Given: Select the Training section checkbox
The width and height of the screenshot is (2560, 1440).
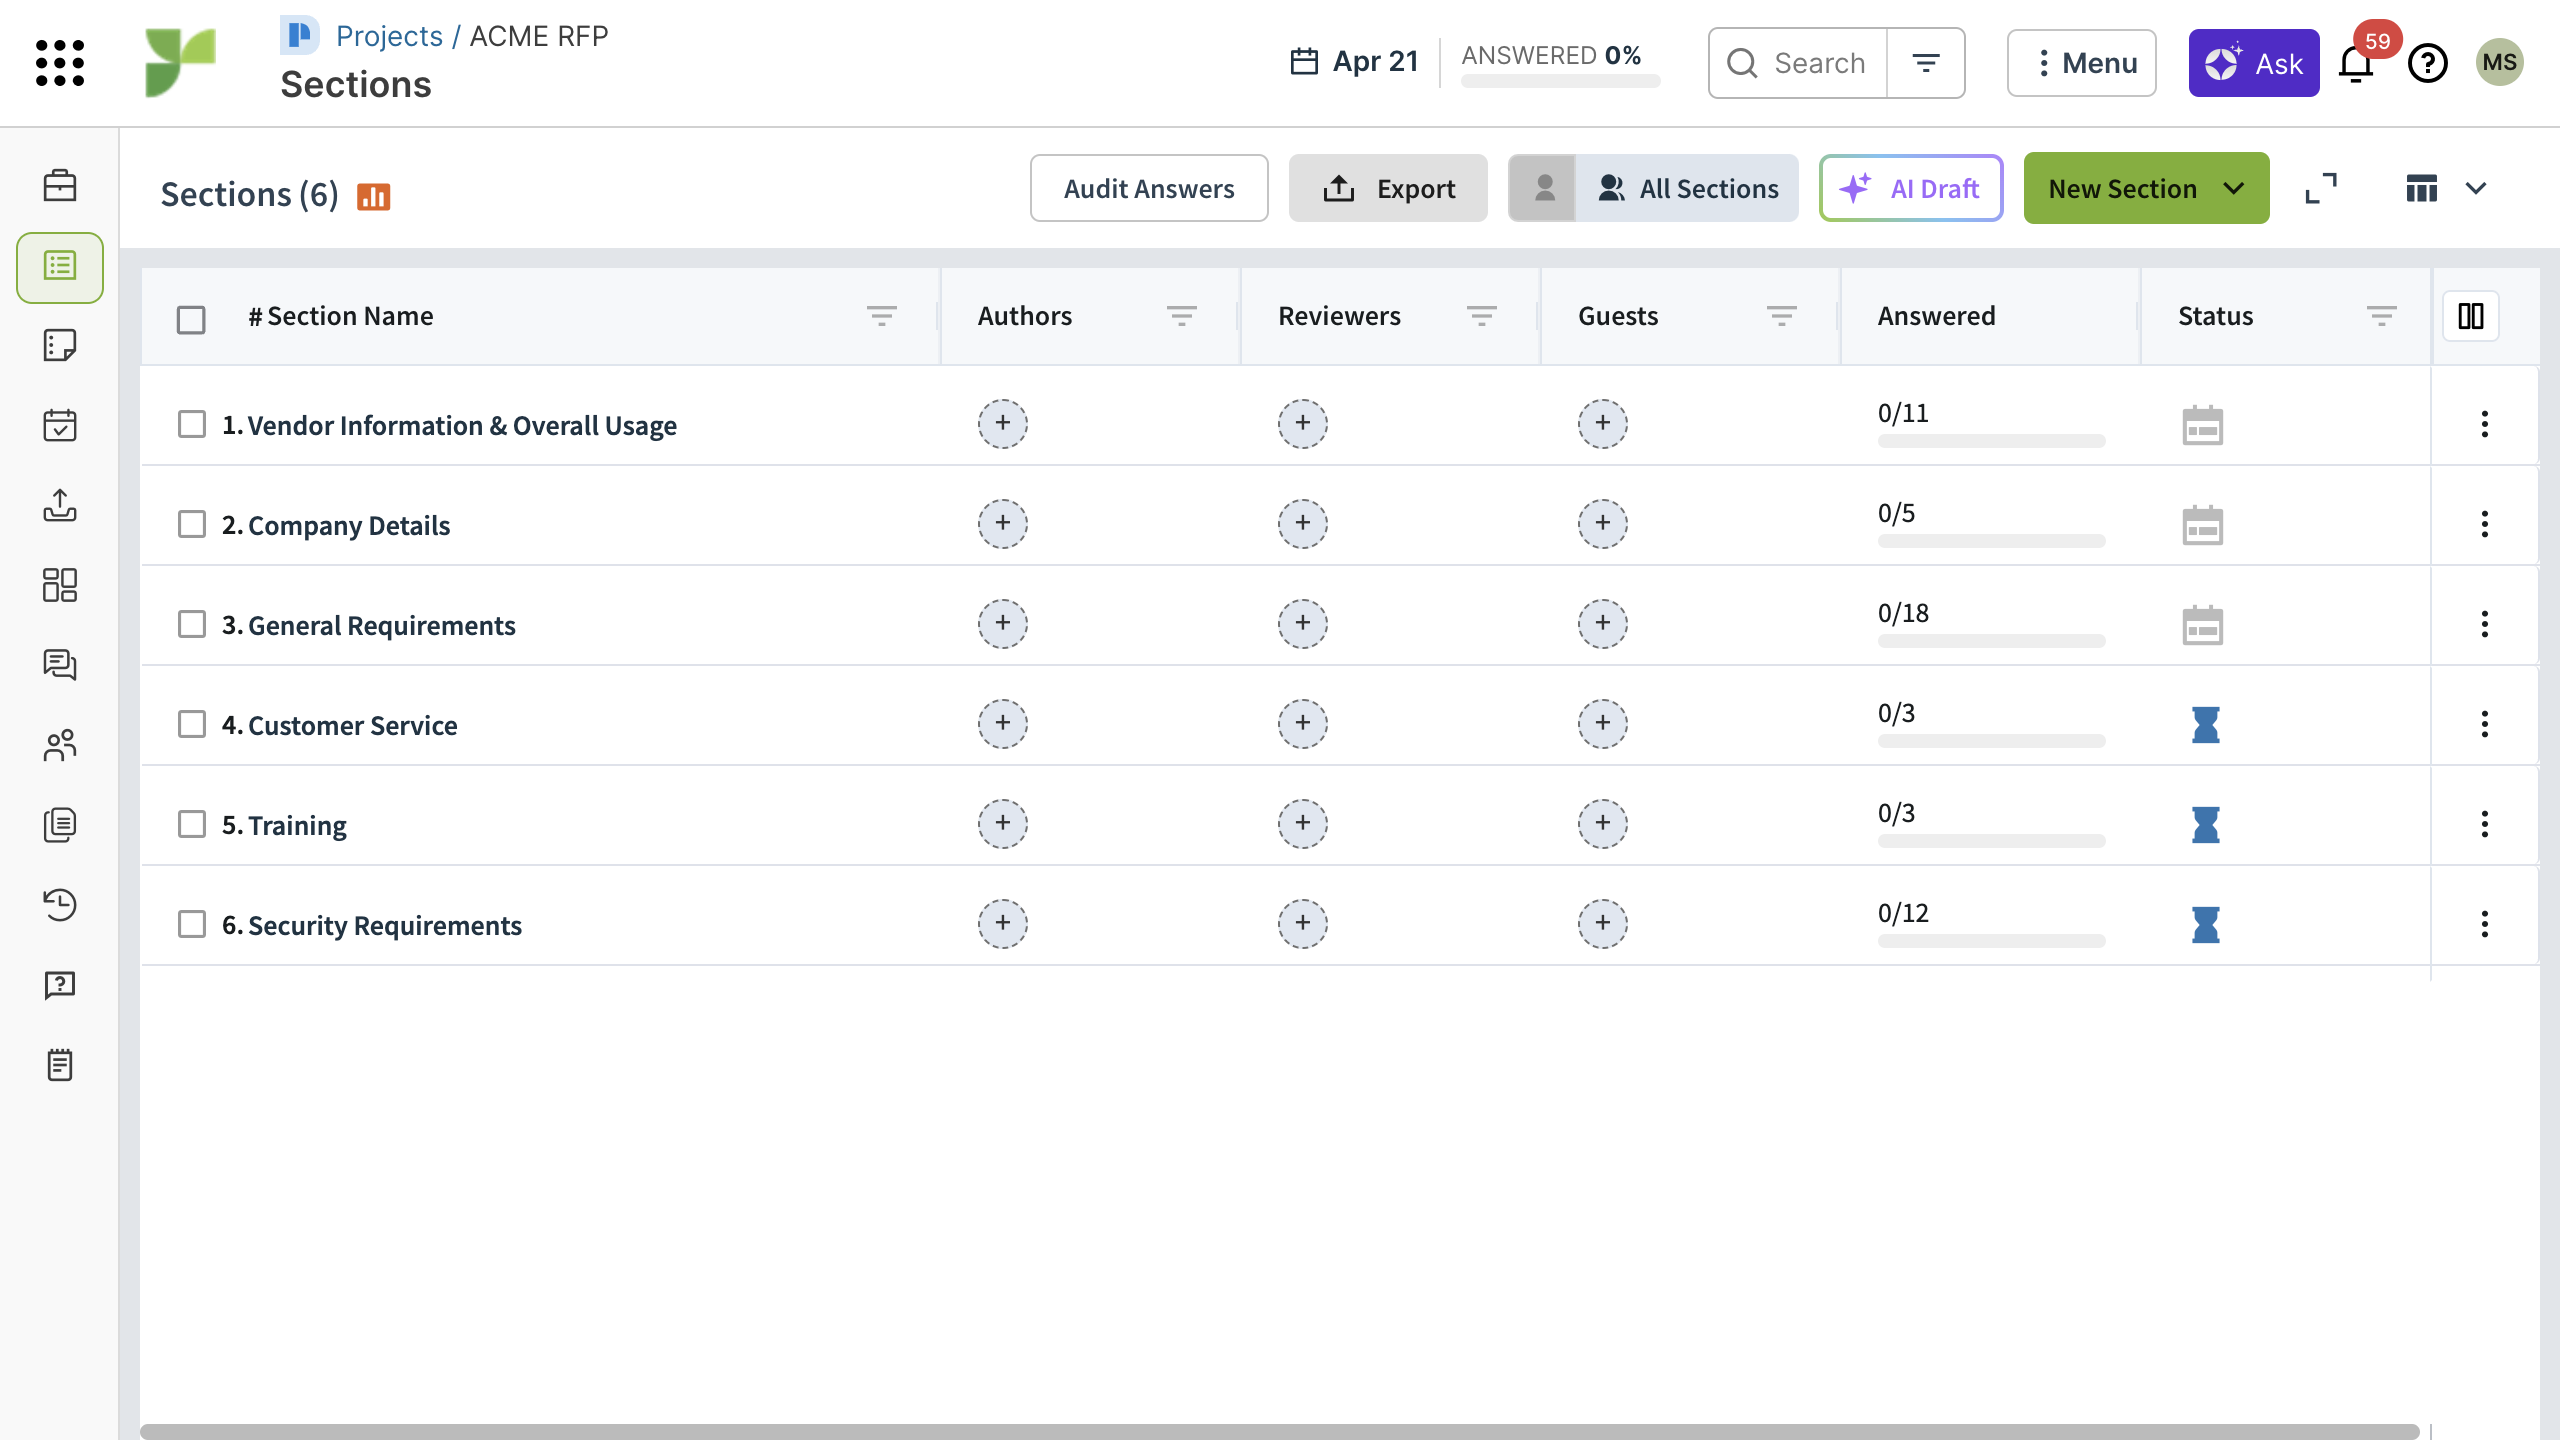Looking at the screenshot, I should tap(191, 825).
